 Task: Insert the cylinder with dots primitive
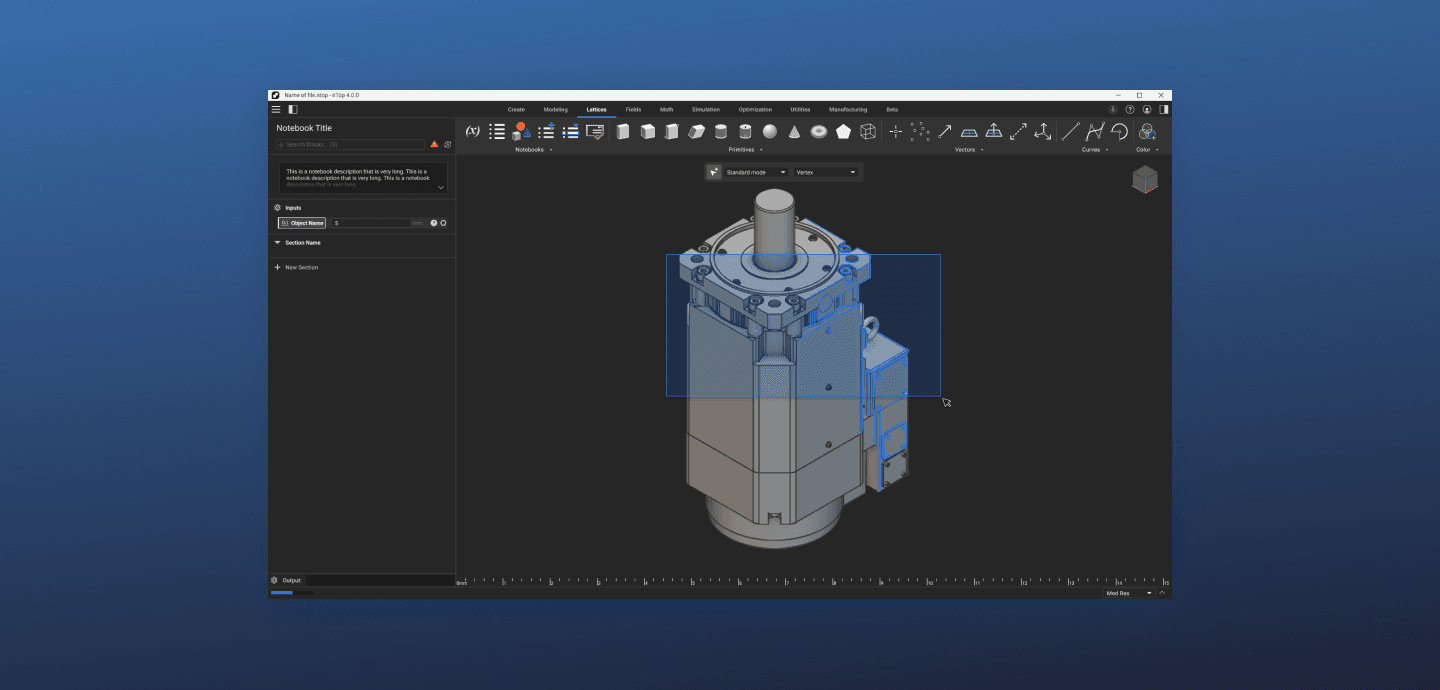pos(745,131)
